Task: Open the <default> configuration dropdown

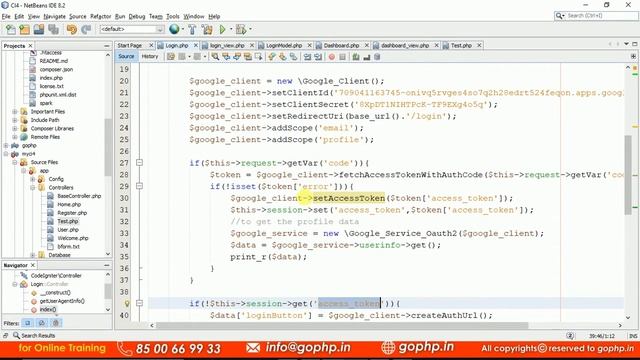Action: click(x=131, y=29)
